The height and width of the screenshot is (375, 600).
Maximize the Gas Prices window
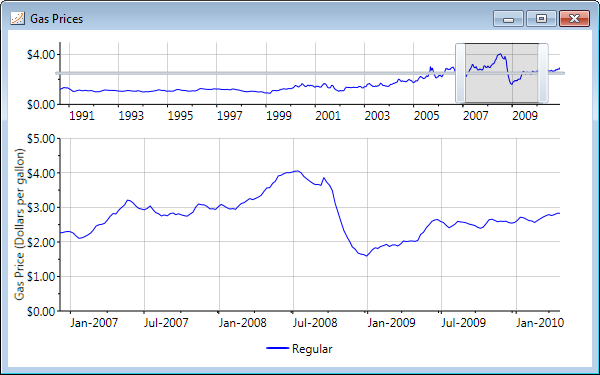[x=541, y=19]
